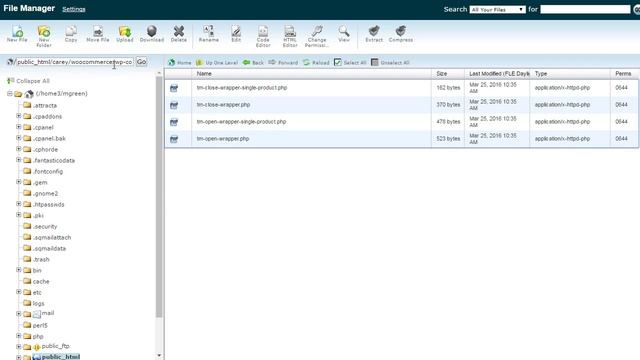Viewport: 640px width, 360px height.
Task: Click the Copy toolbar icon
Action: coord(71,34)
